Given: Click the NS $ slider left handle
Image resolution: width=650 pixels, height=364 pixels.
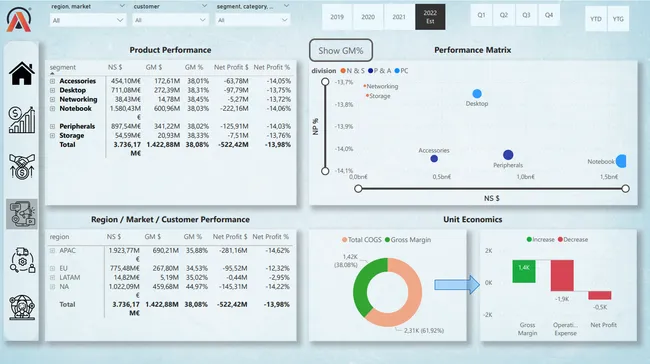Looking at the screenshot, I should (x=358, y=189).
